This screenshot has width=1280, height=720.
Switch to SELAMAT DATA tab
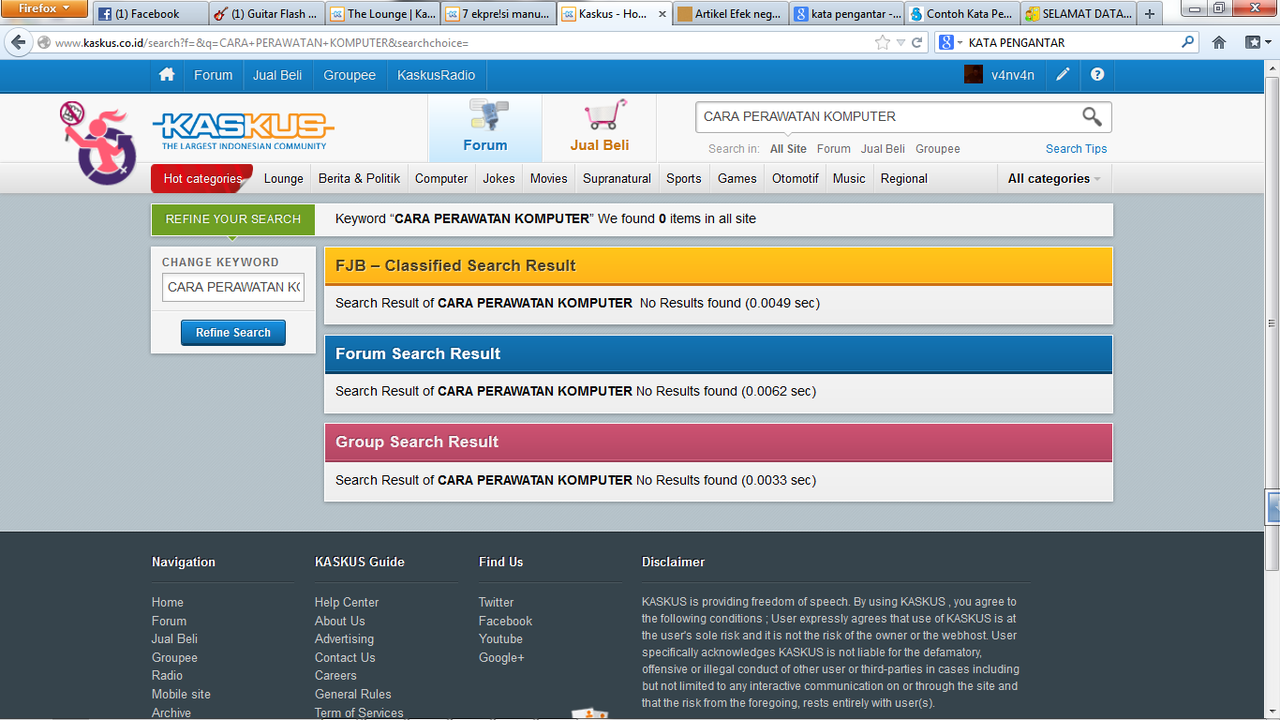click(x=1079, y=14)
